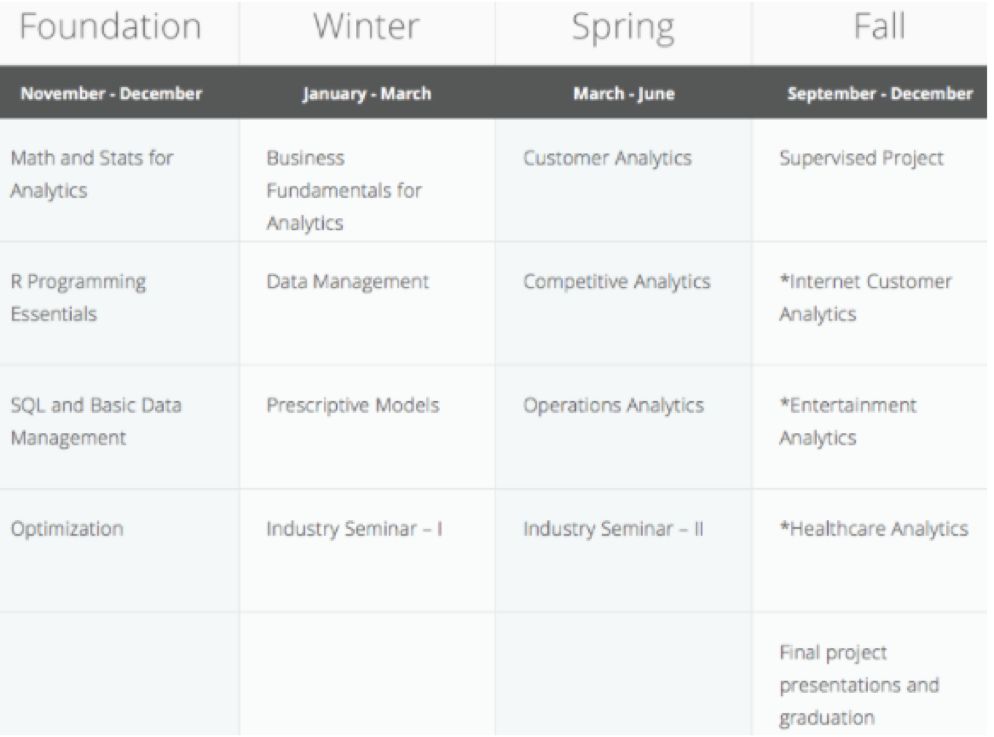Select the Spring column header

point(623,29)
